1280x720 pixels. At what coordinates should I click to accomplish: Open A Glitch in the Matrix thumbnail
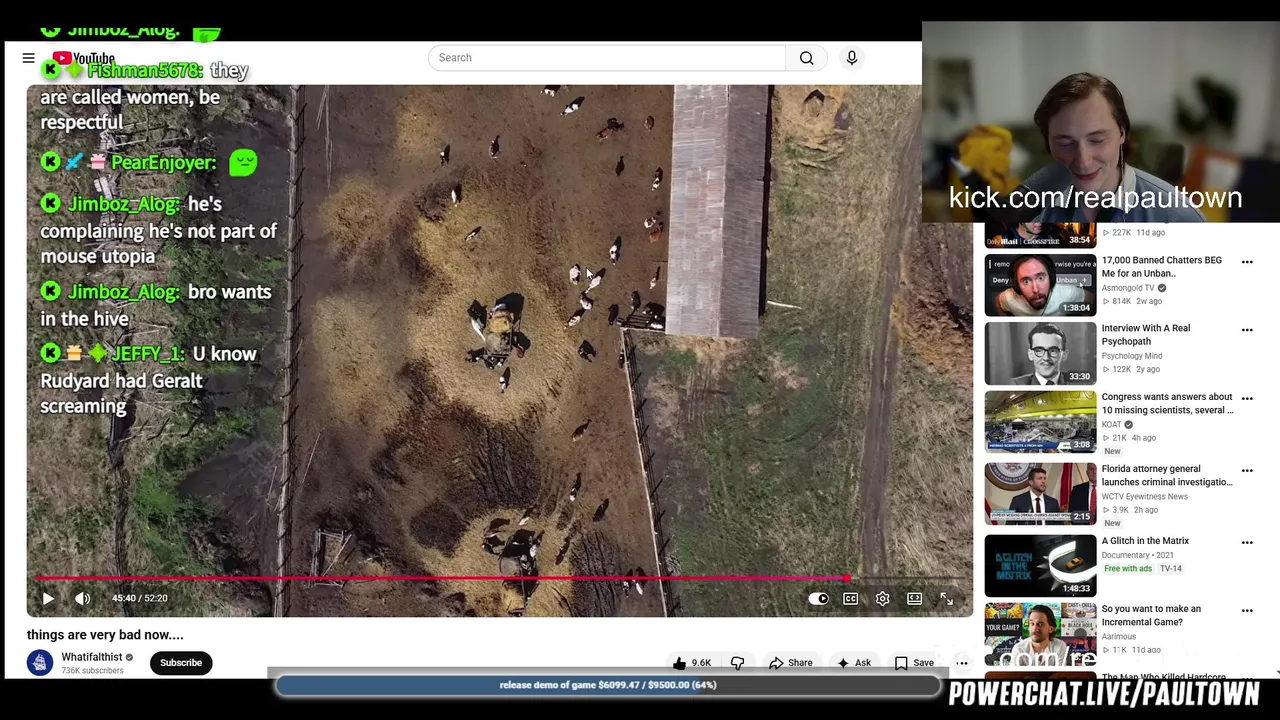pos(1040,565)
